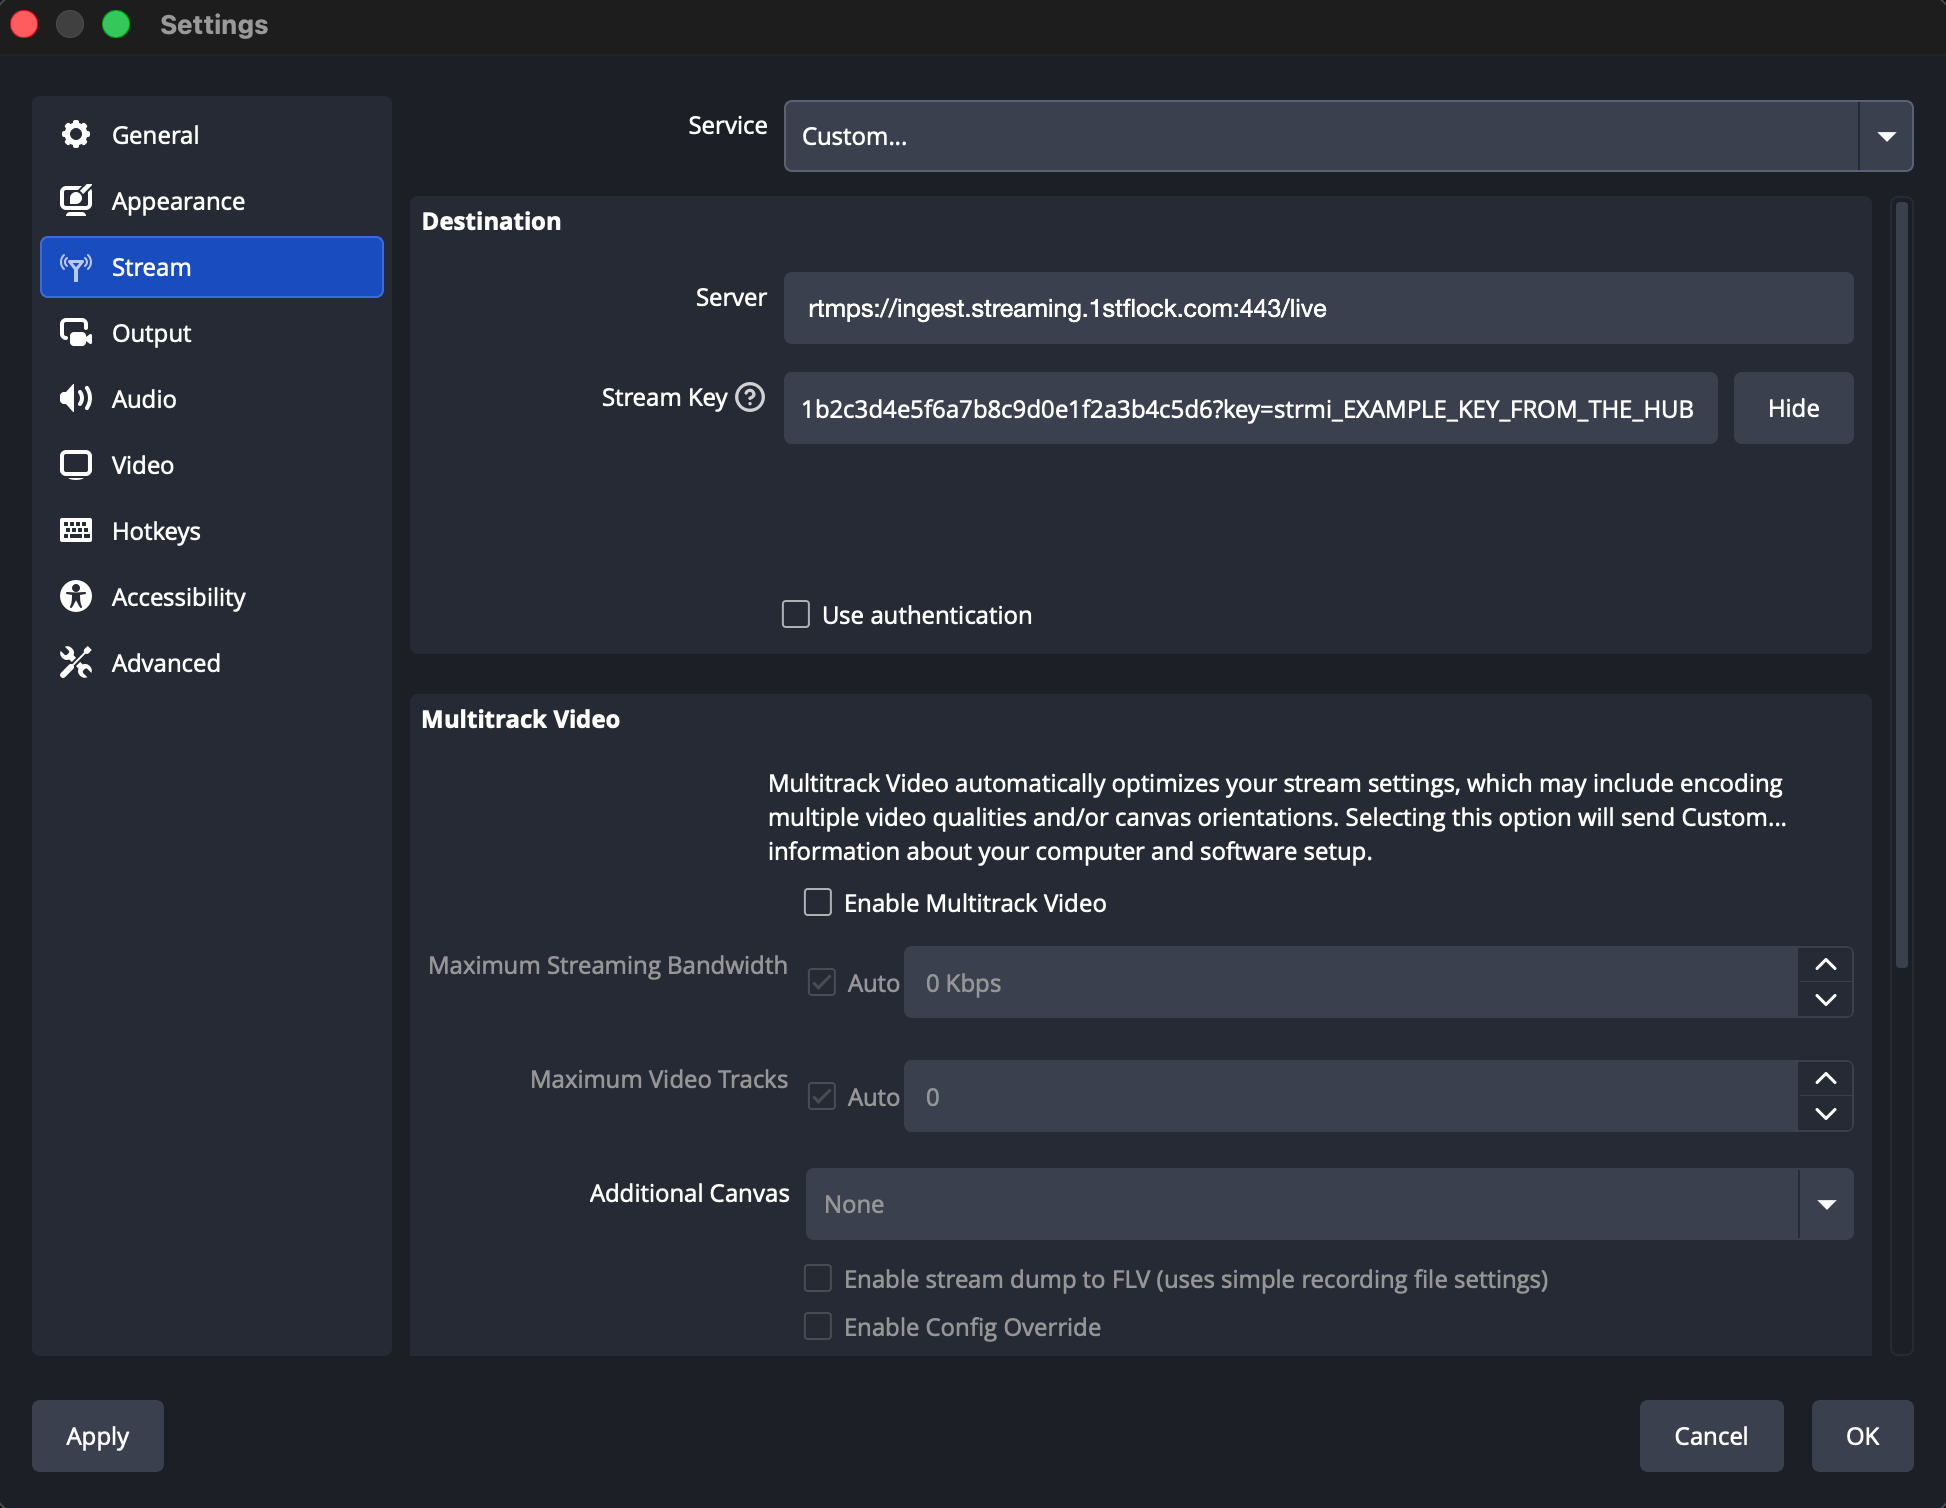The height and width of the screenshot is (1508, 1946).
Task: Click into the Server URL field
Action: pos(1318,308)
